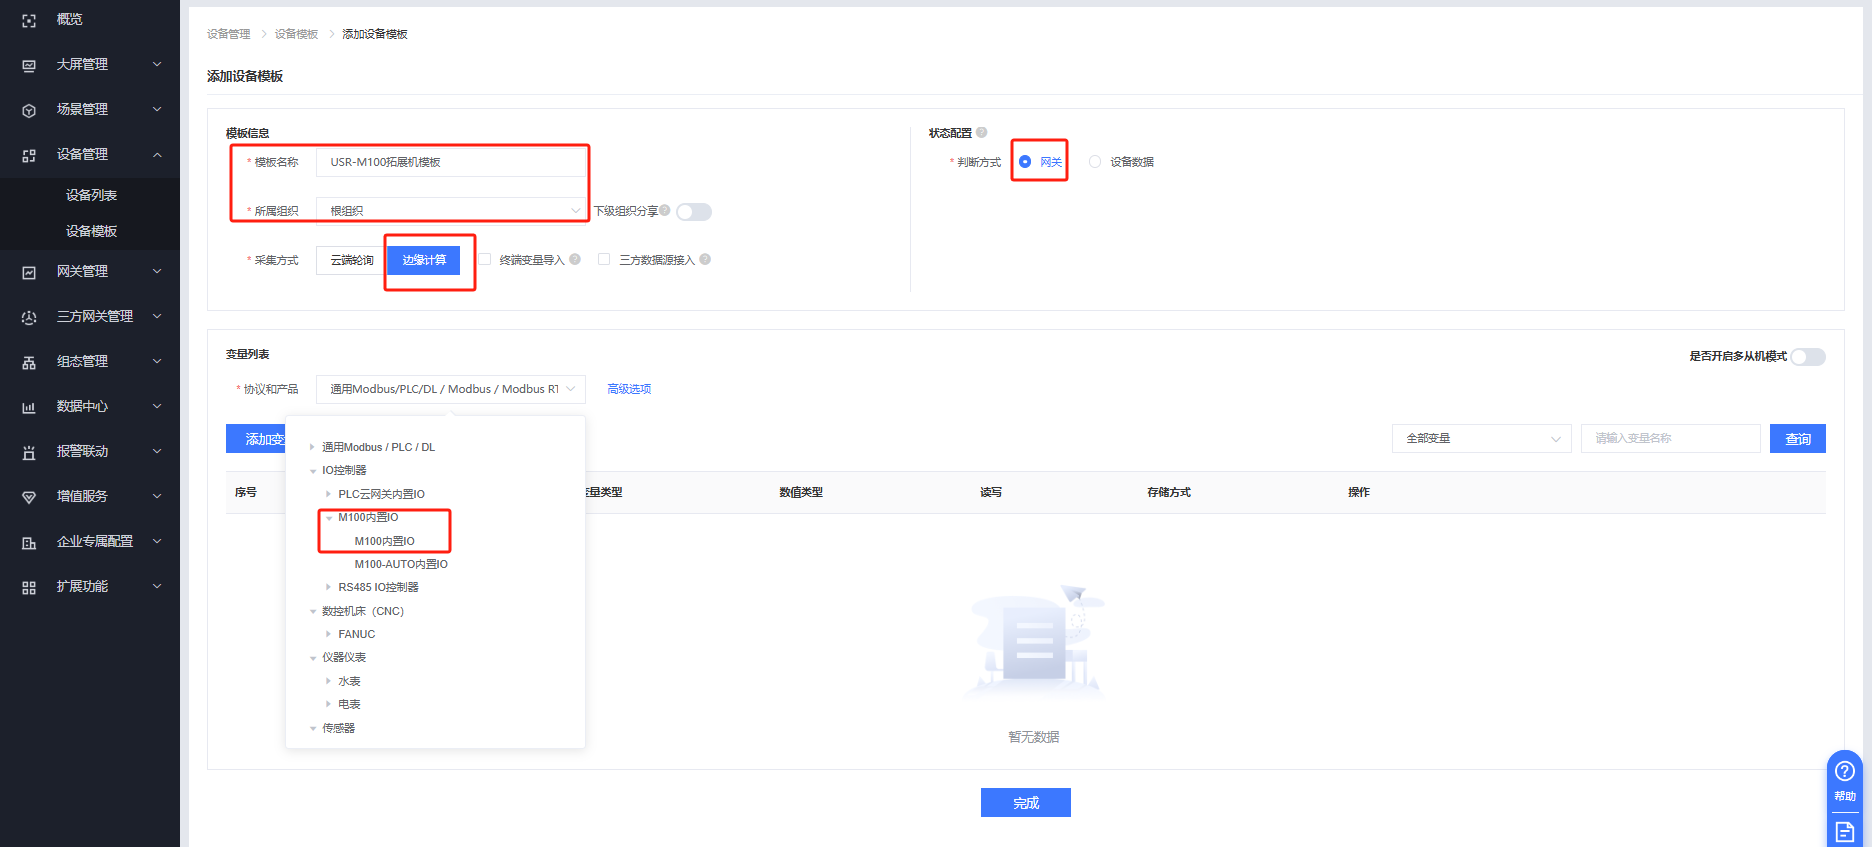Open the 帮助 help icon

1844,772
